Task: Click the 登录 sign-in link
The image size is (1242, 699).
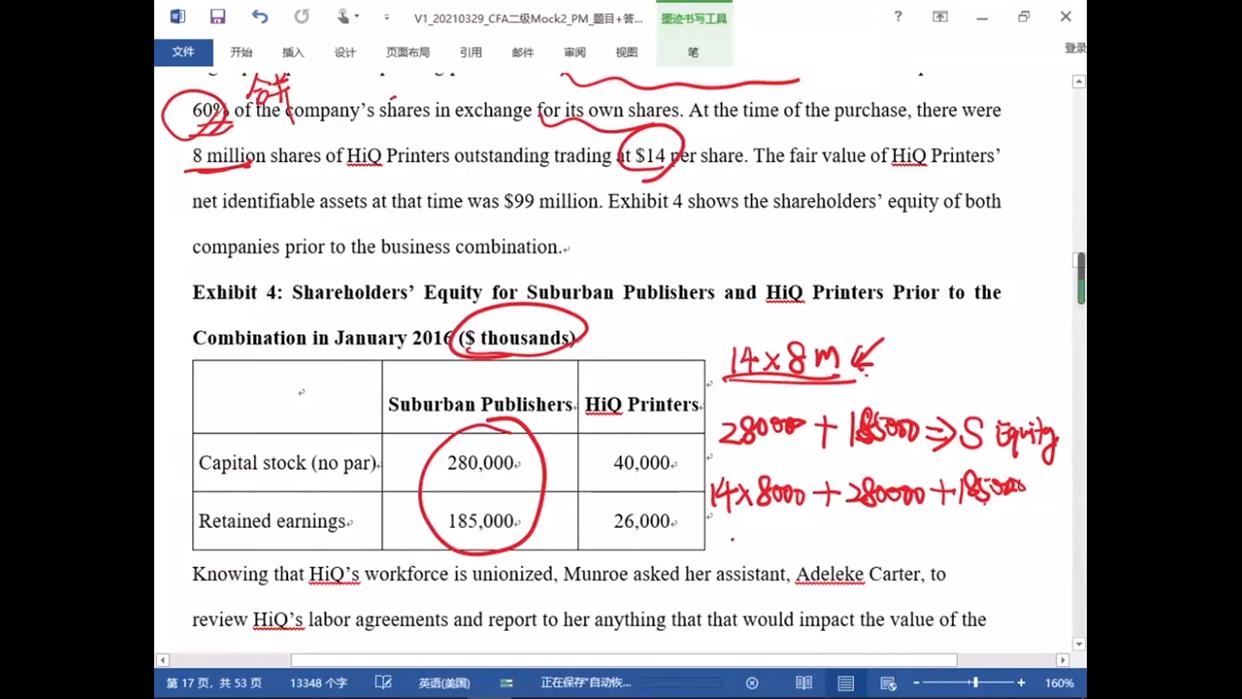Action: [1074, 48]
